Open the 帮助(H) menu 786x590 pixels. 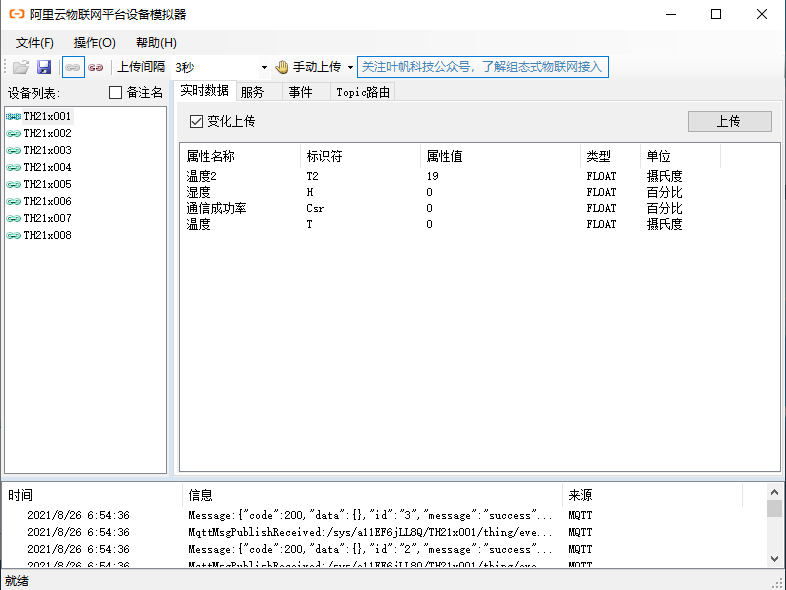click(156, 43)
